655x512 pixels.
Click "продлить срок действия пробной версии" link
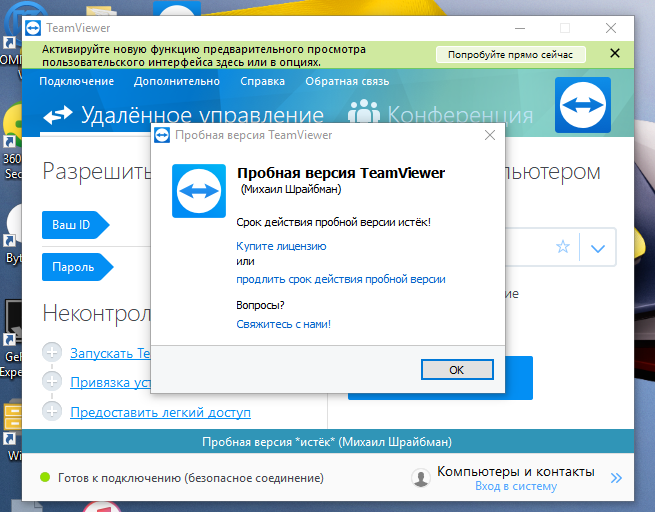point(341,279)
